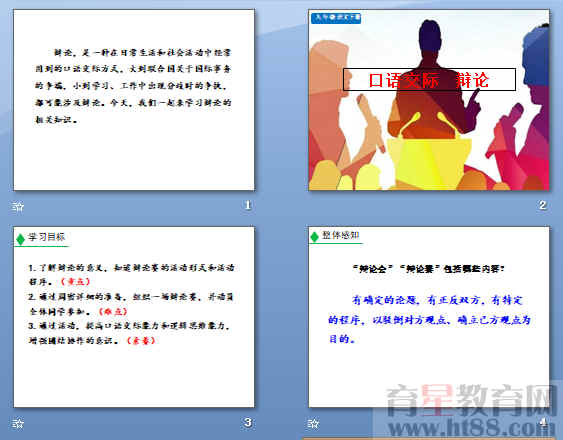This screenshot has height=440, width=563.
Task: Click the red (素养) label on slide 3
Action: (x=141, y=341)
